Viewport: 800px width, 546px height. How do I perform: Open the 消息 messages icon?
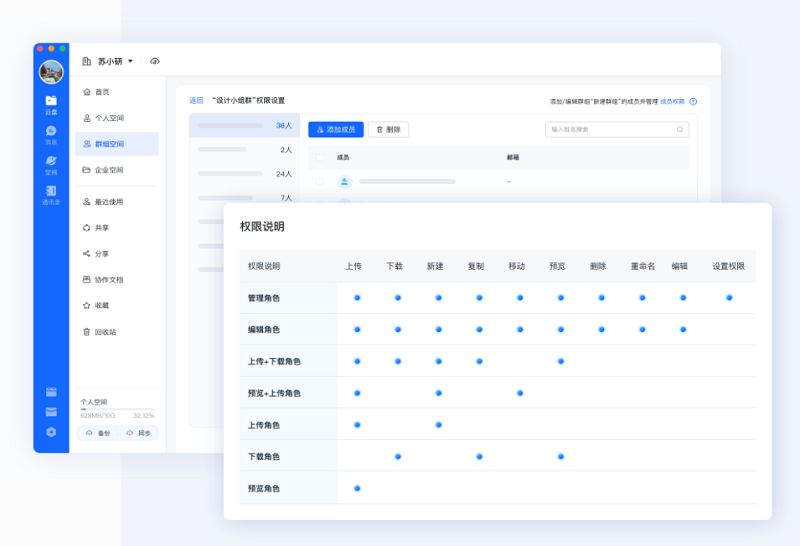[51, 135]
